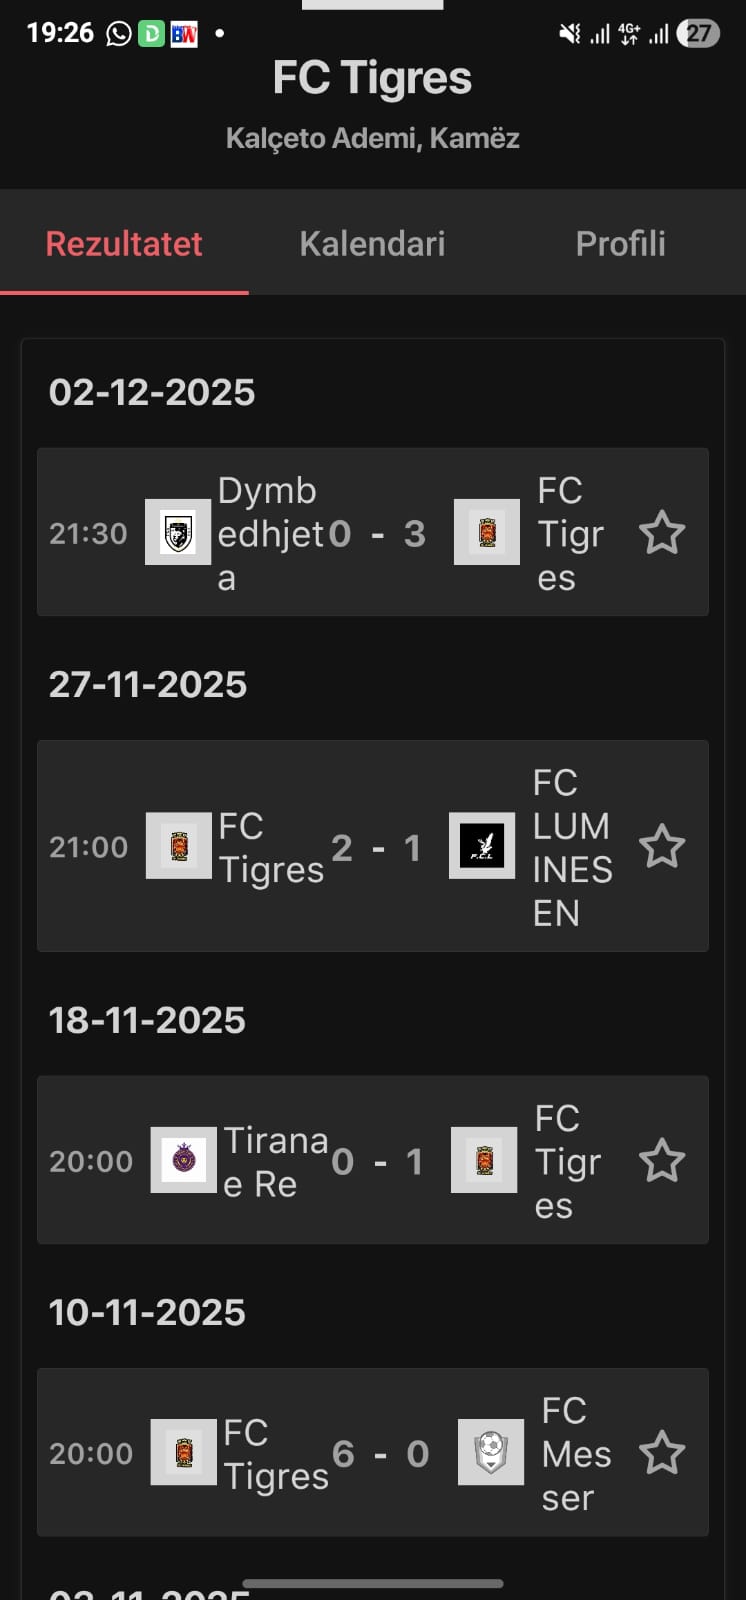Tap FC Tigres crest in 18-11-2025 match

[x=484, y=1160]
